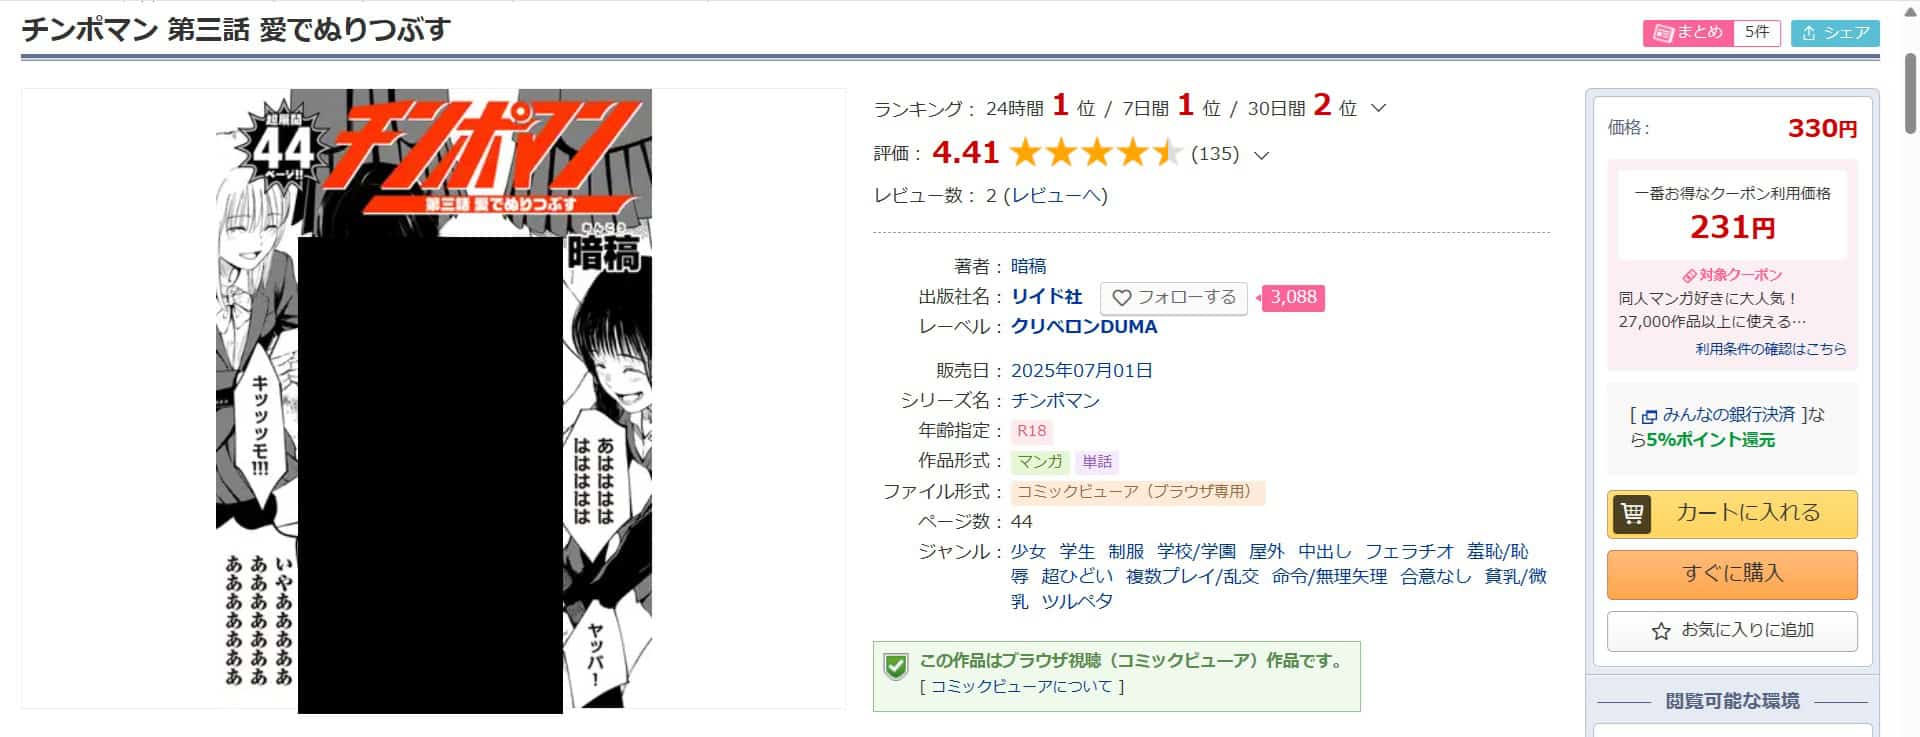Open the publisher link リイド社
Image resolution: width=1920 pixels, height=737 pixels.
pos(1046,297)
